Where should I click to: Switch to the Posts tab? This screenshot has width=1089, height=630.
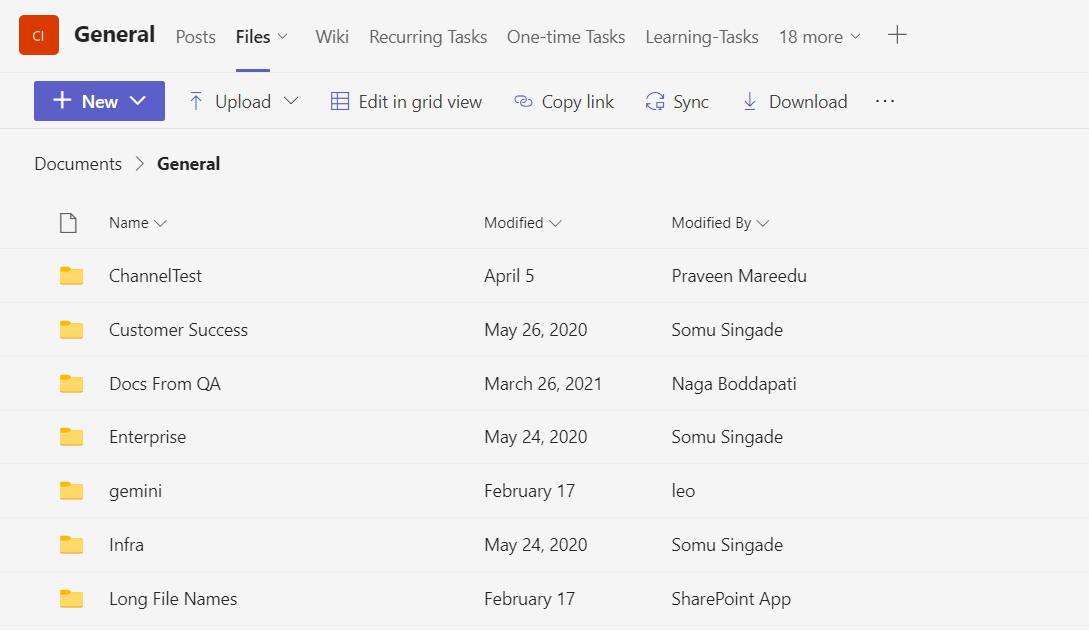click(195, 37)
